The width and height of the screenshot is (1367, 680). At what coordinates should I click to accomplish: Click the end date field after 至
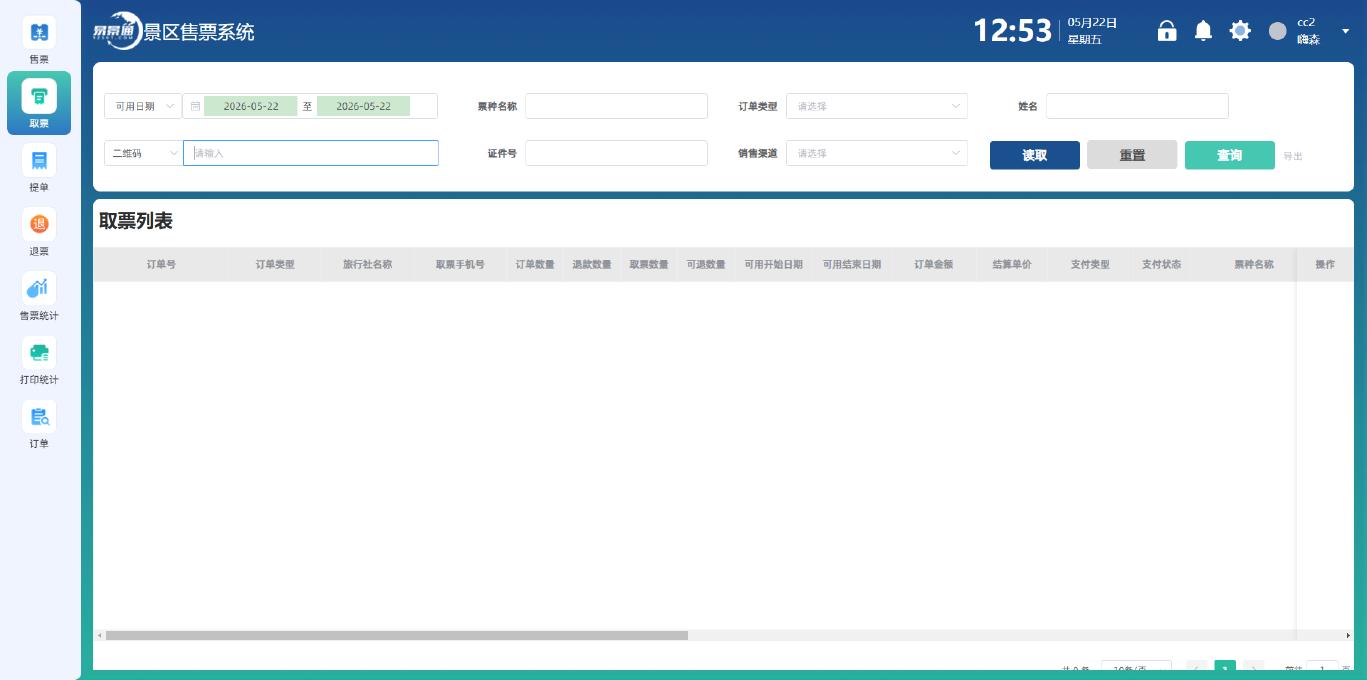coord(363,106)
